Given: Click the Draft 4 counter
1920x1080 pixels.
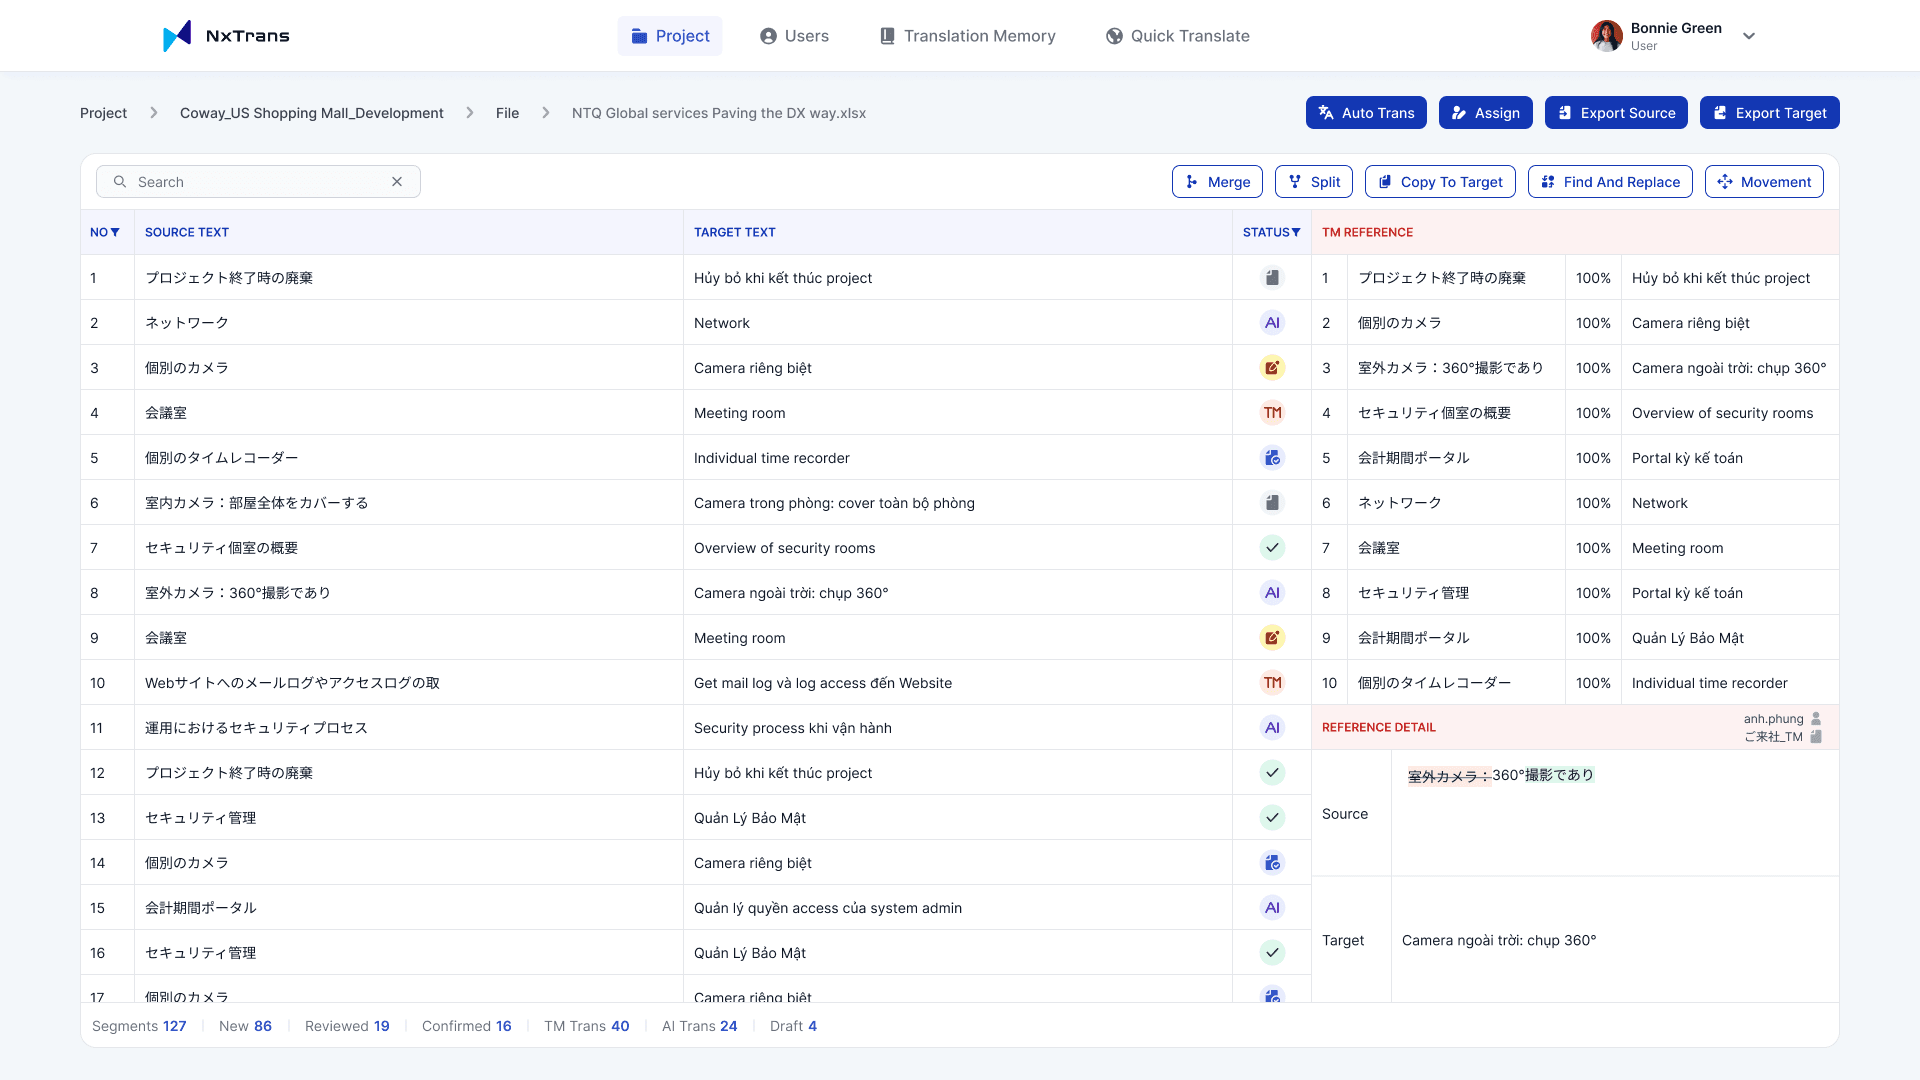Looking at the screenshot, I should click(x=794, y=1026).
